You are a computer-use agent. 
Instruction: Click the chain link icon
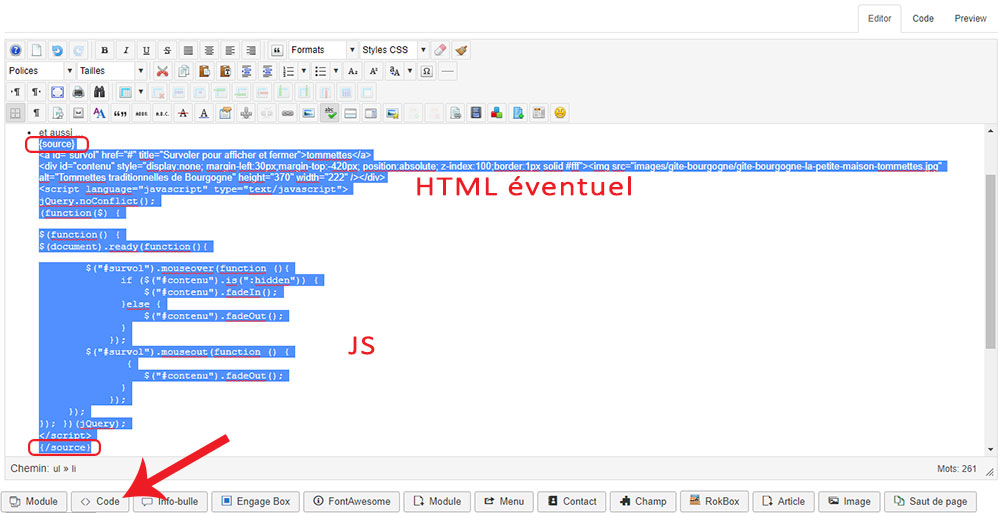tap(288, 113)
